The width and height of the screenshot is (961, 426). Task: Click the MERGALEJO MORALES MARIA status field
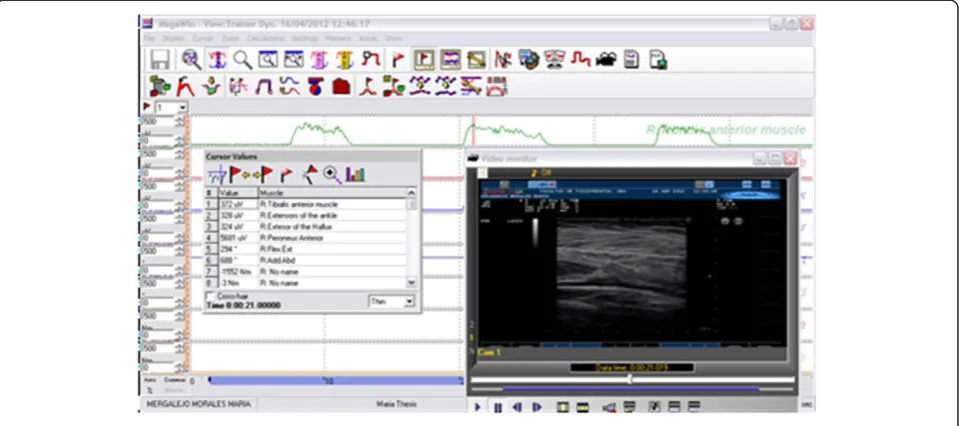pyautogui.click(x=199, y=405)
